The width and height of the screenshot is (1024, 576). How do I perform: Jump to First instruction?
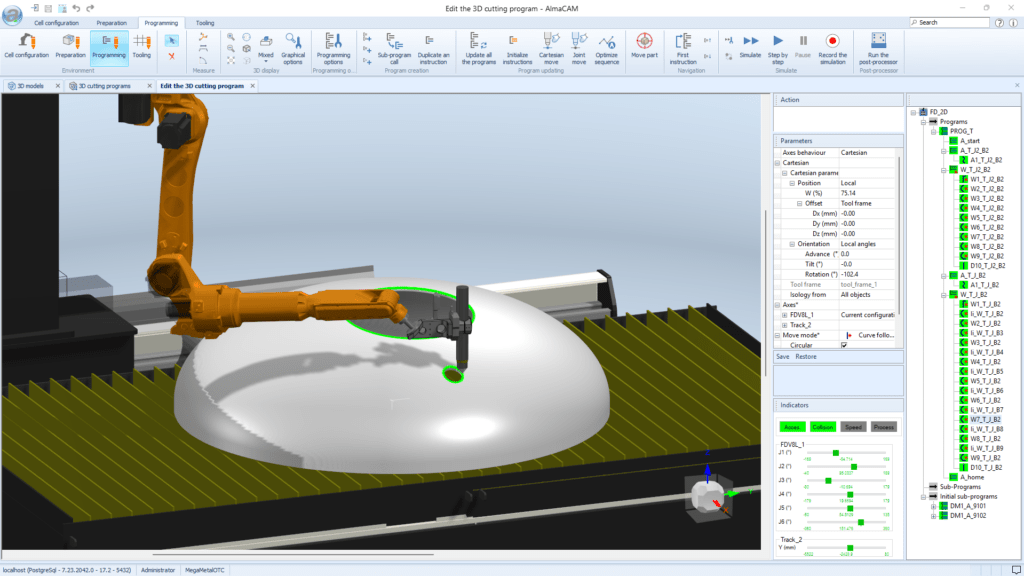(x=683, y=45)
